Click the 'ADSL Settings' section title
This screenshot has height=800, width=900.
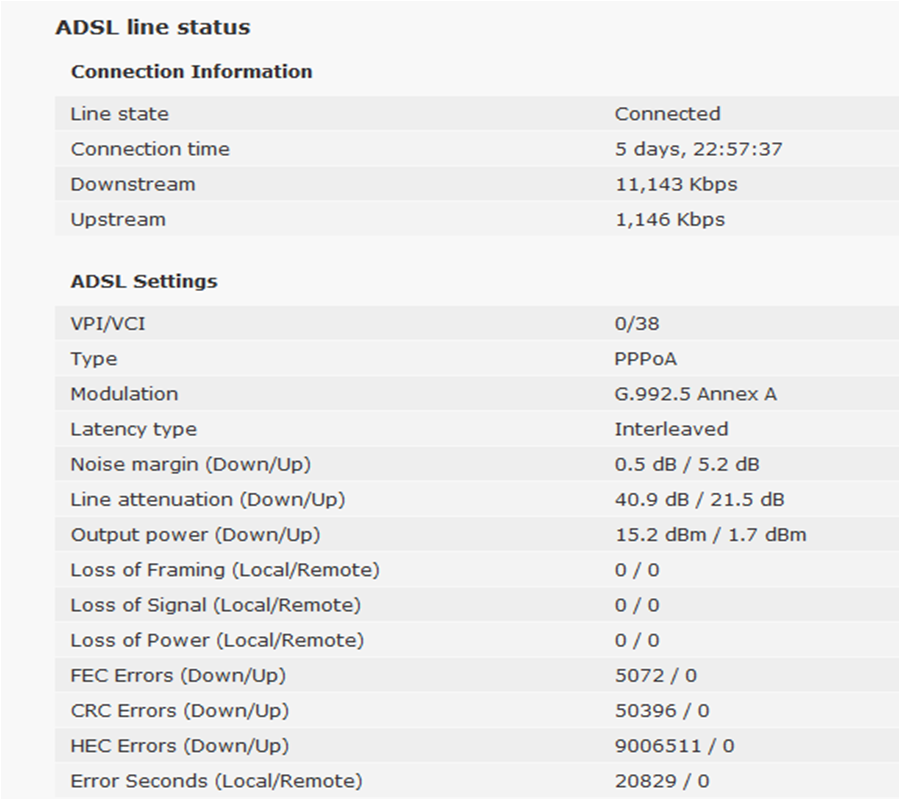144,281
